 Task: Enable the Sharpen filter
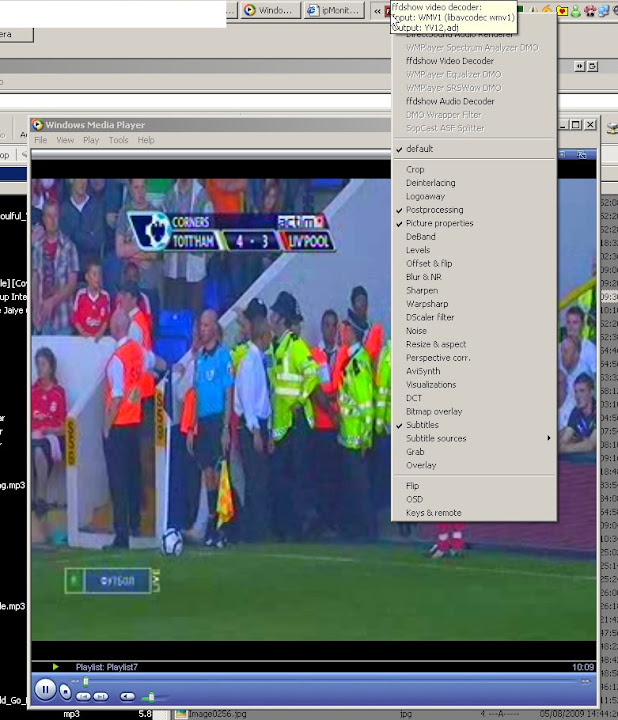(474, 291)
